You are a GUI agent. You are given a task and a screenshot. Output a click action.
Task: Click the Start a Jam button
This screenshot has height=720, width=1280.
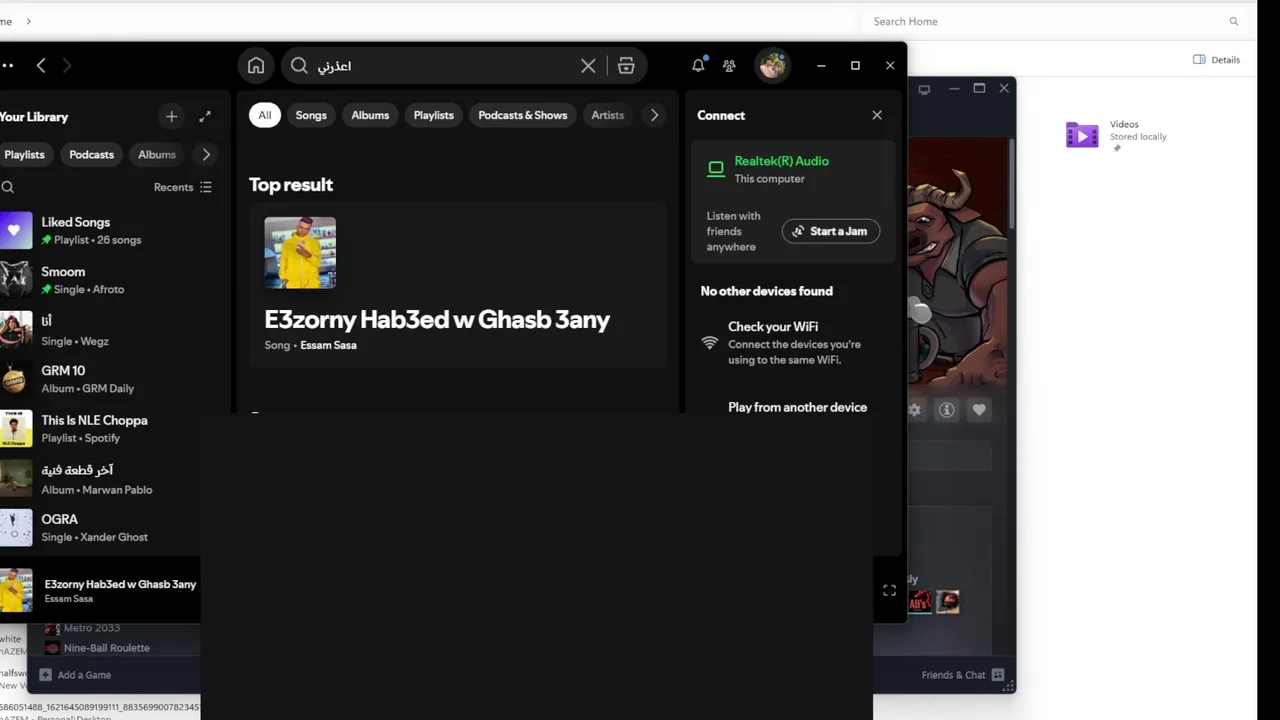point(831,231)
